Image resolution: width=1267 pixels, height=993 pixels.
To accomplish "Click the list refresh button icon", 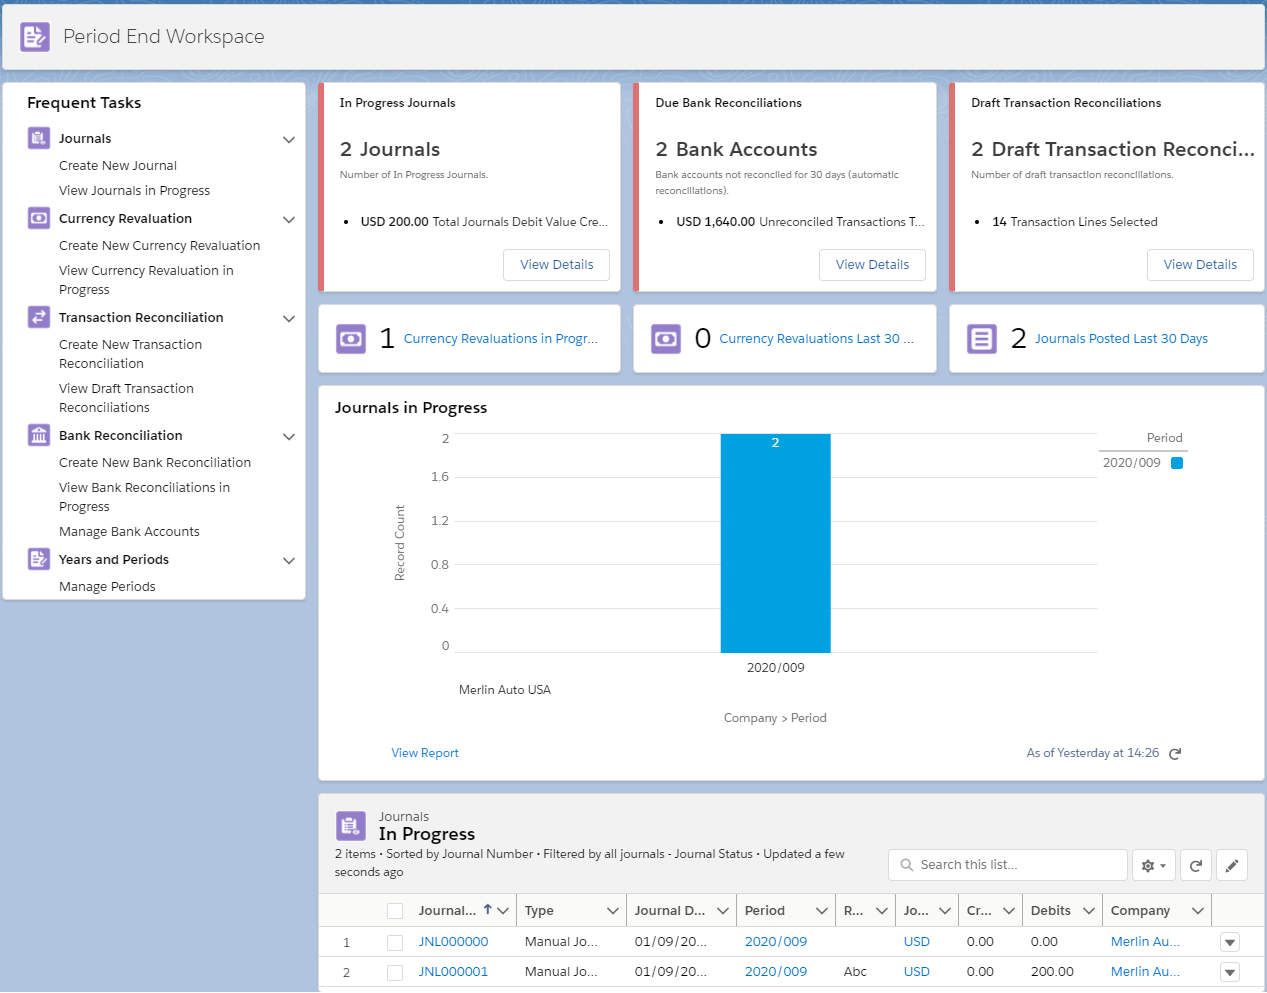I will [x=1196, y=866].
